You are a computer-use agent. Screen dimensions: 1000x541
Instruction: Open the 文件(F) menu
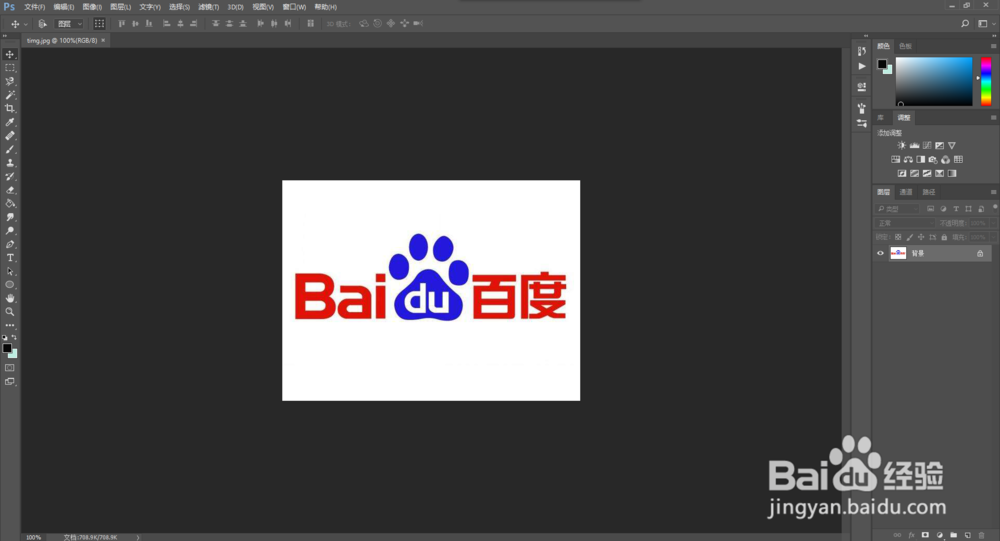click(34, 7)
